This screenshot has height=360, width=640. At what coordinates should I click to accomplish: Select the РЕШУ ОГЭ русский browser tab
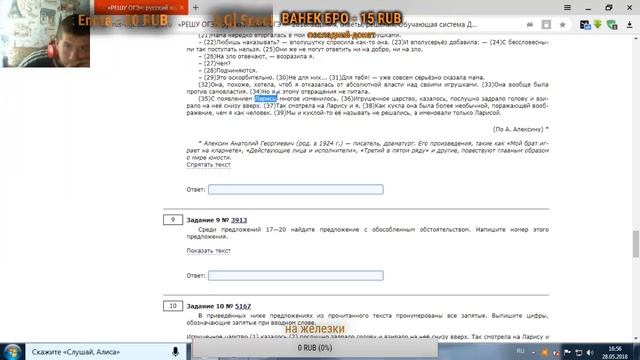141,7
